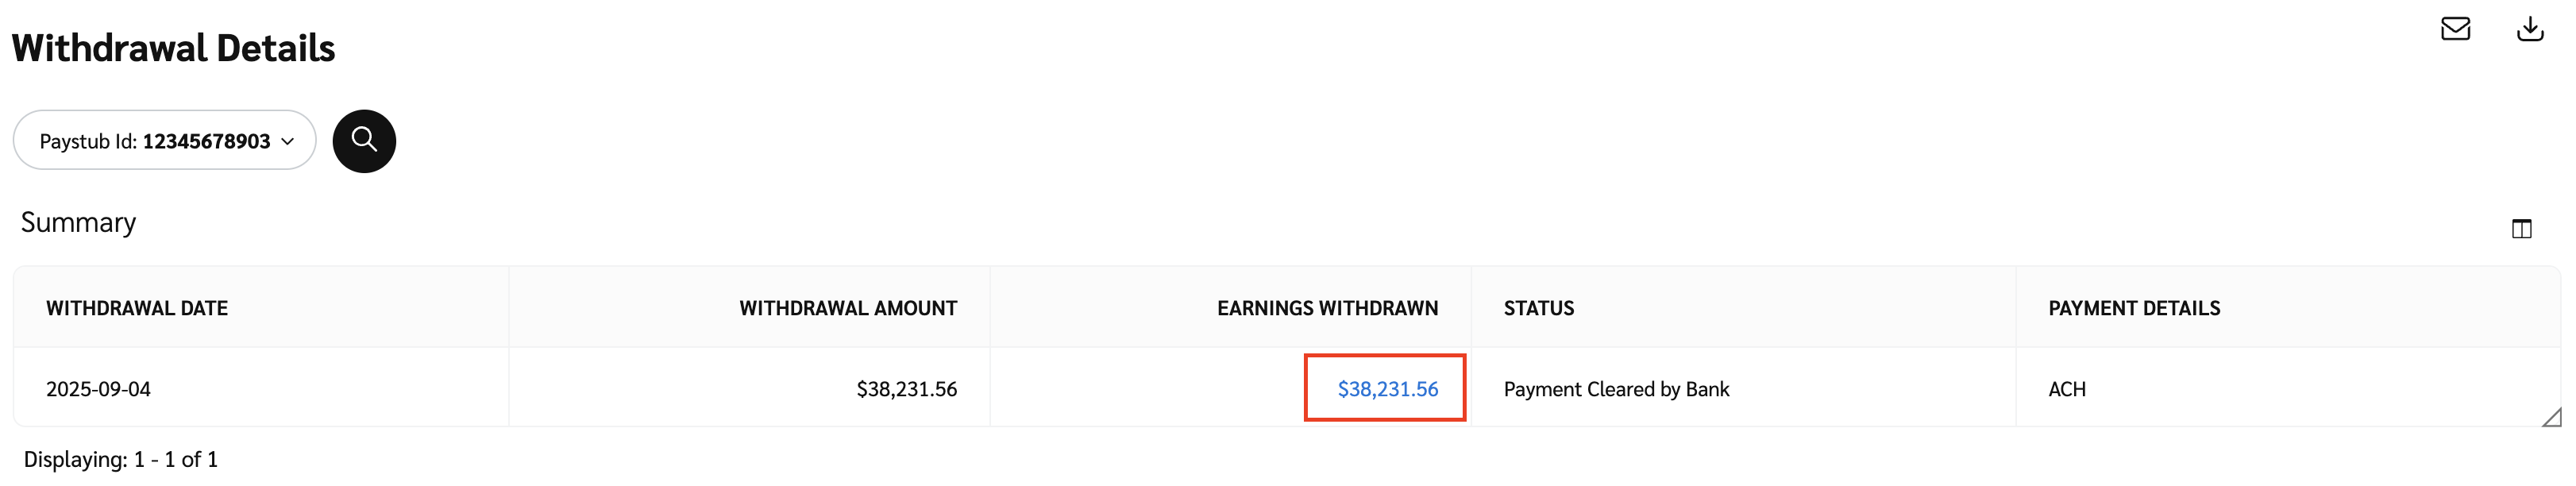The width and height of the screenshot is (2576, 486).
Task: Open the column layout chooser icon
Action: [x=2521, y=229]
